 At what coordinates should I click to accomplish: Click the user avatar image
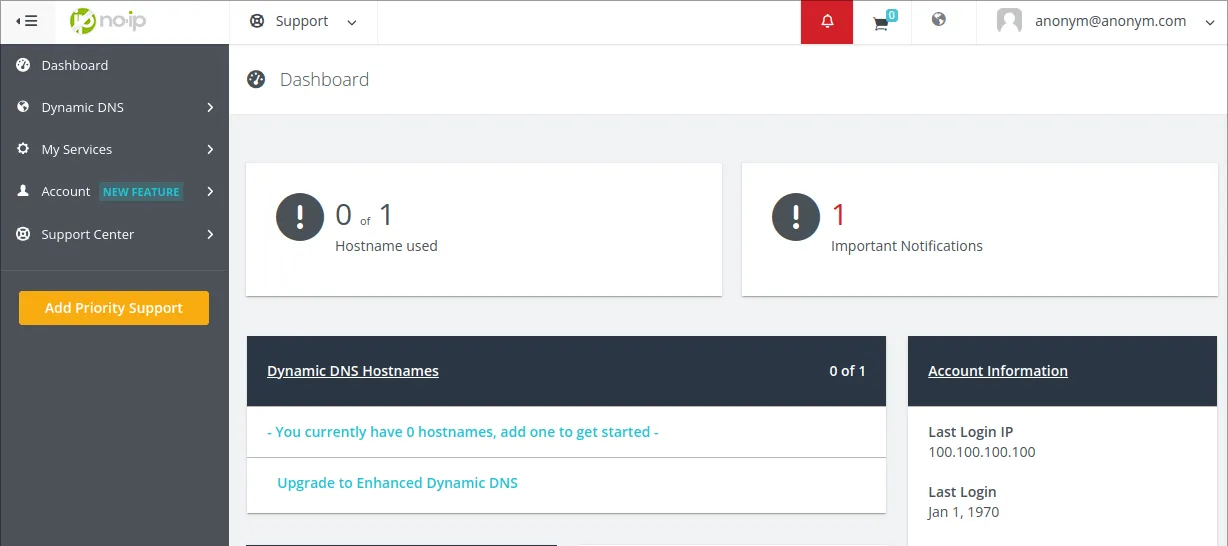point(1009,21)
